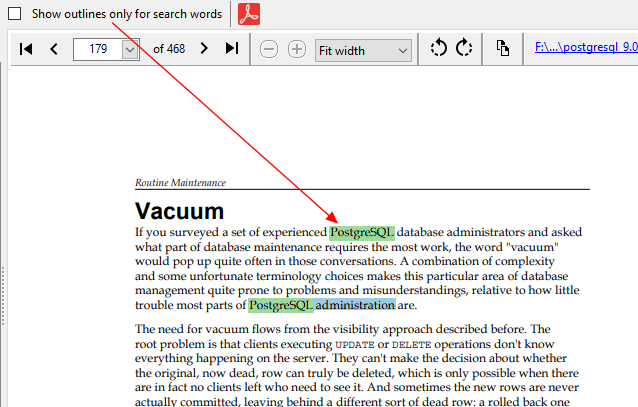Click the document copy icon in toolbar
The image size is (638, 407).
tap(503, 49)
